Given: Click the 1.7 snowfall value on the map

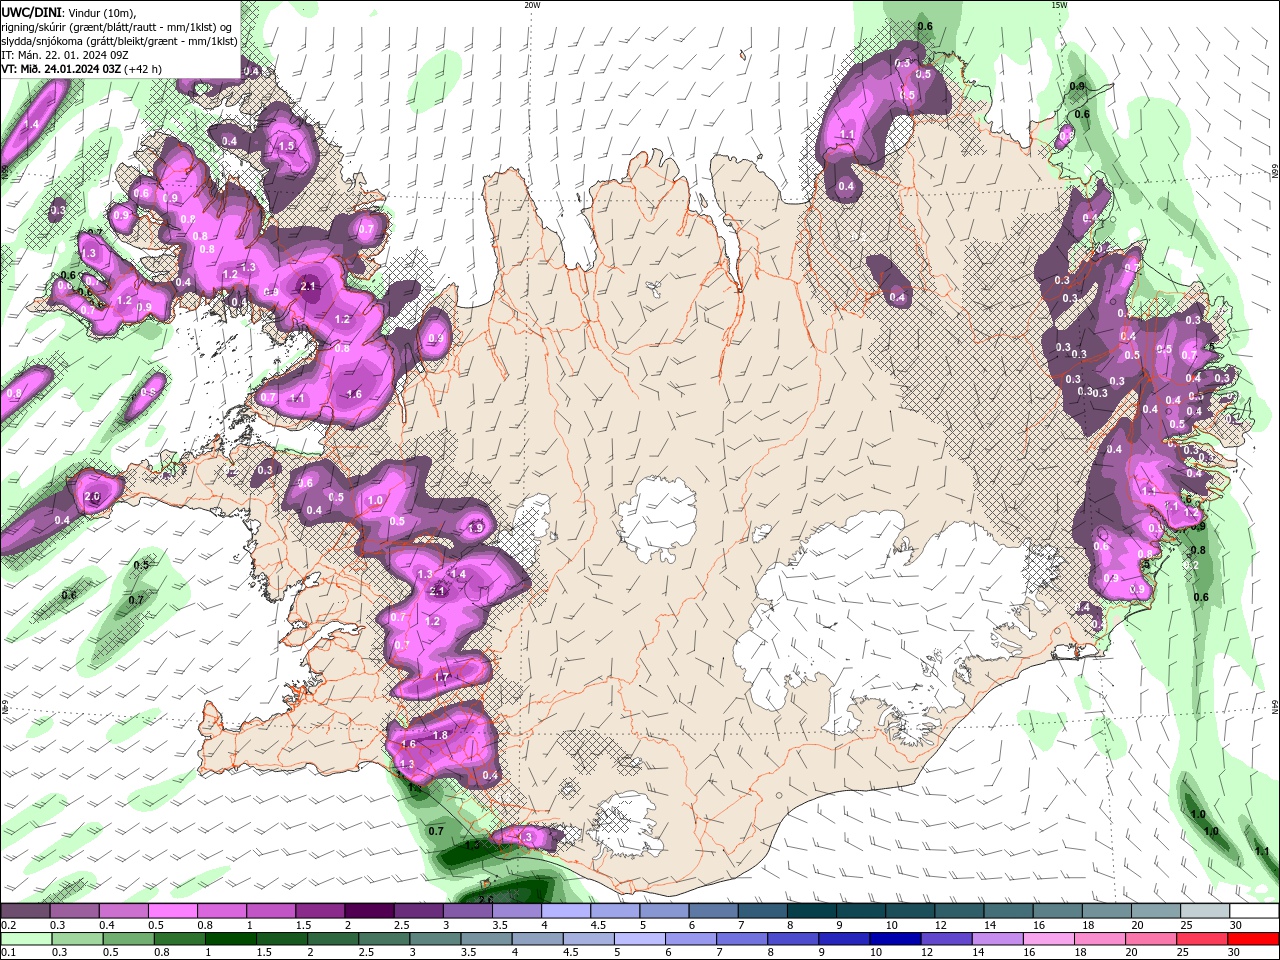Looking at the screenshot, I should click(442, 678).
